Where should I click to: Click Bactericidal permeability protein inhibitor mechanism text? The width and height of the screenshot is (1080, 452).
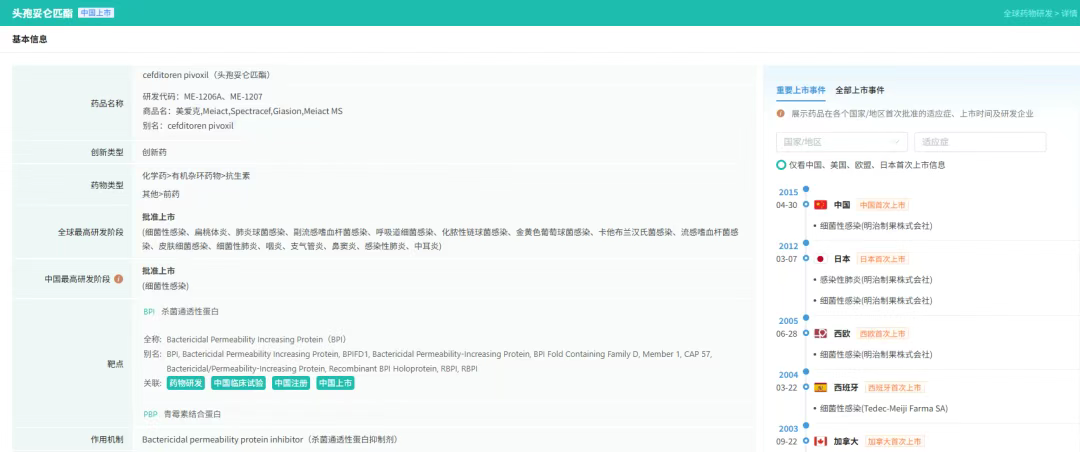point(270,439)
